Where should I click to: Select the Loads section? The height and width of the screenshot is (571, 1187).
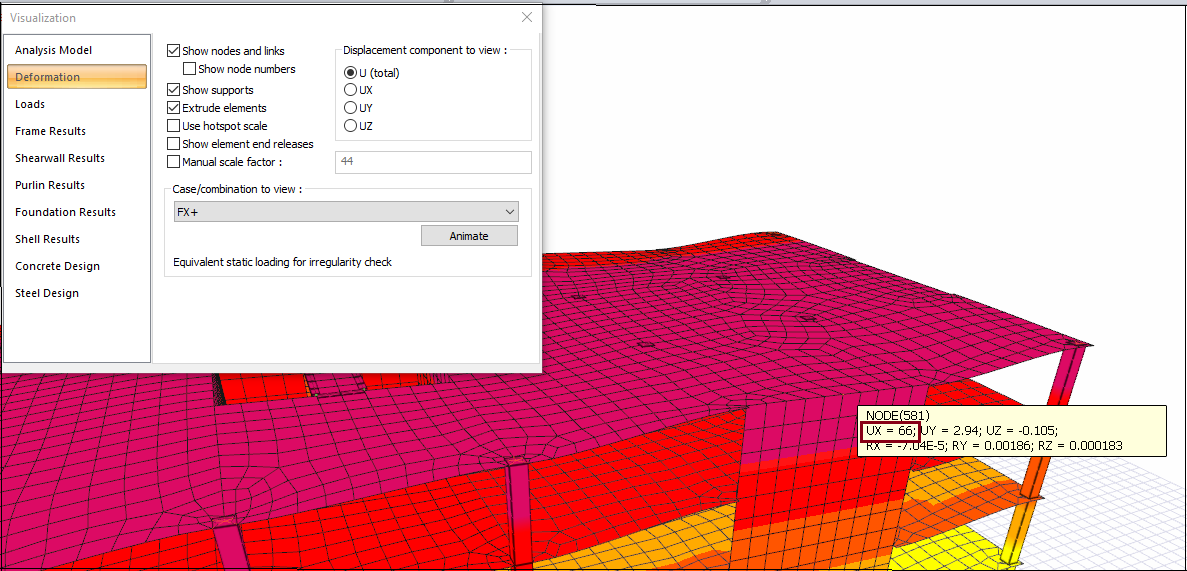tap(30, 104)
